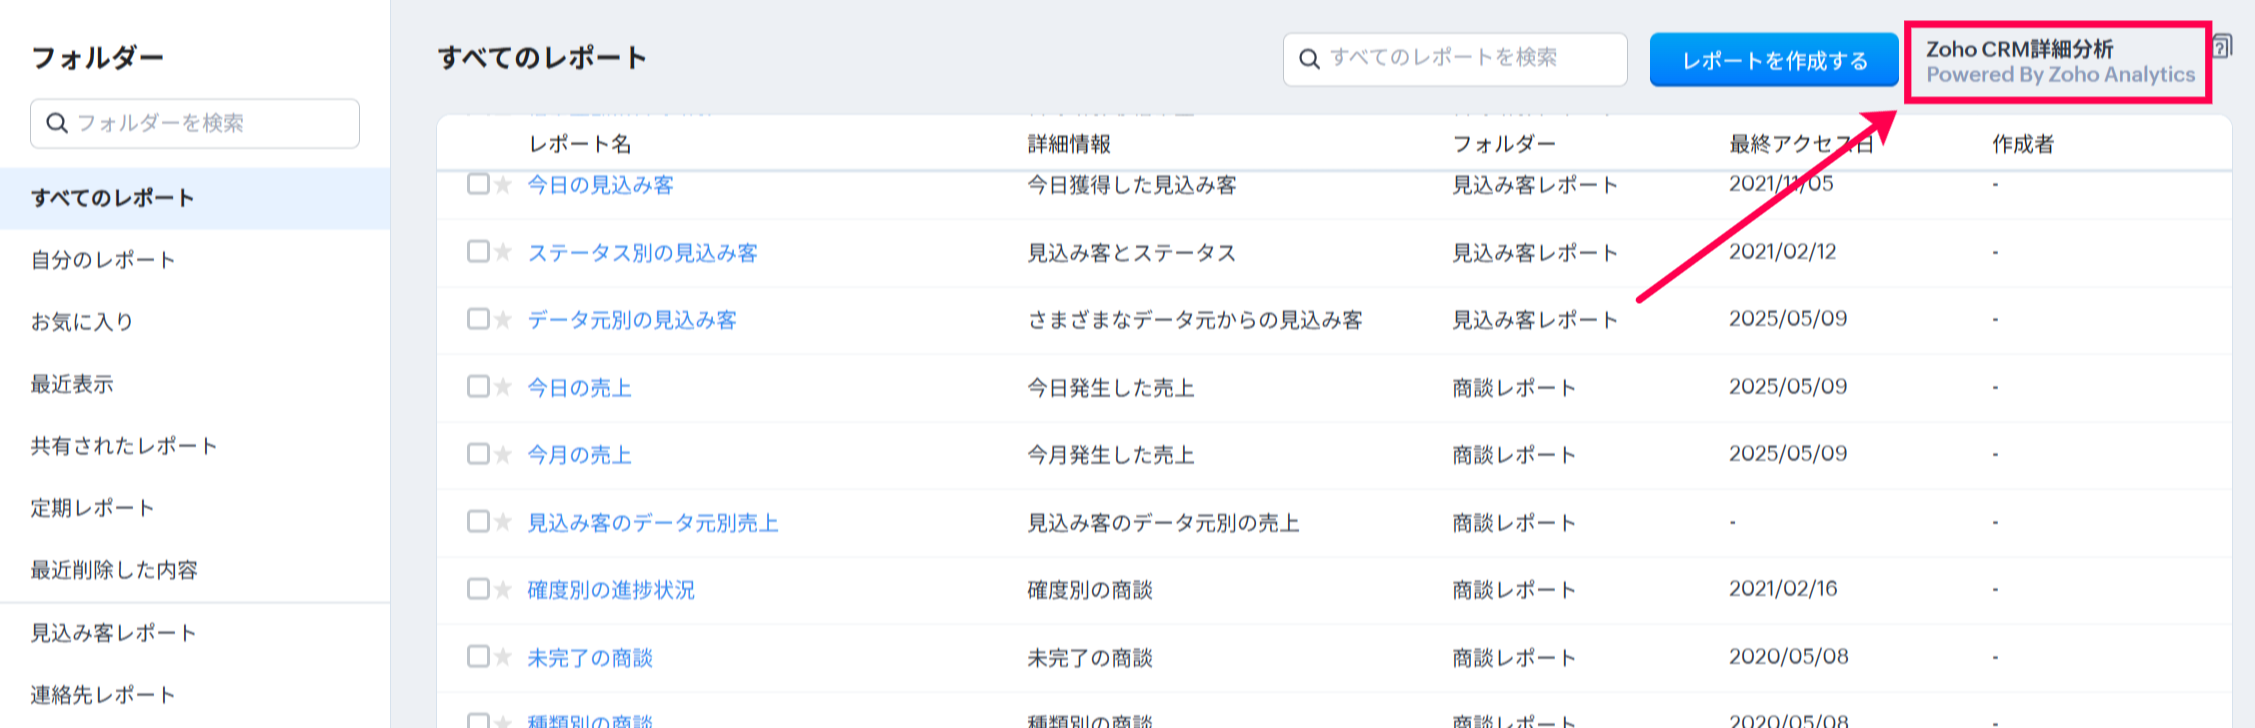Viewport: 2255px width, 728px height.
Task: Open the 自分のレポート folder
Action: tap(103, 260)
